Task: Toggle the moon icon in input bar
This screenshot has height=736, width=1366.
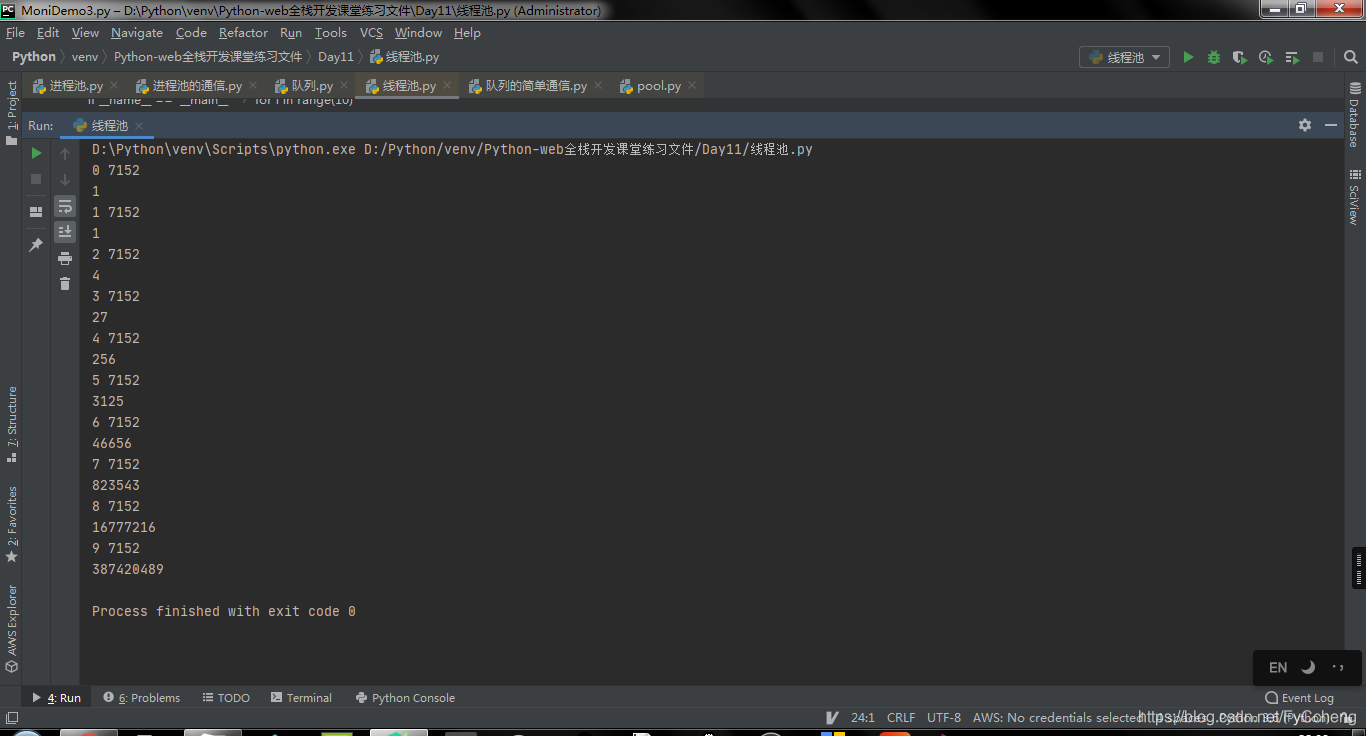Action: [x=1307, y=667]
